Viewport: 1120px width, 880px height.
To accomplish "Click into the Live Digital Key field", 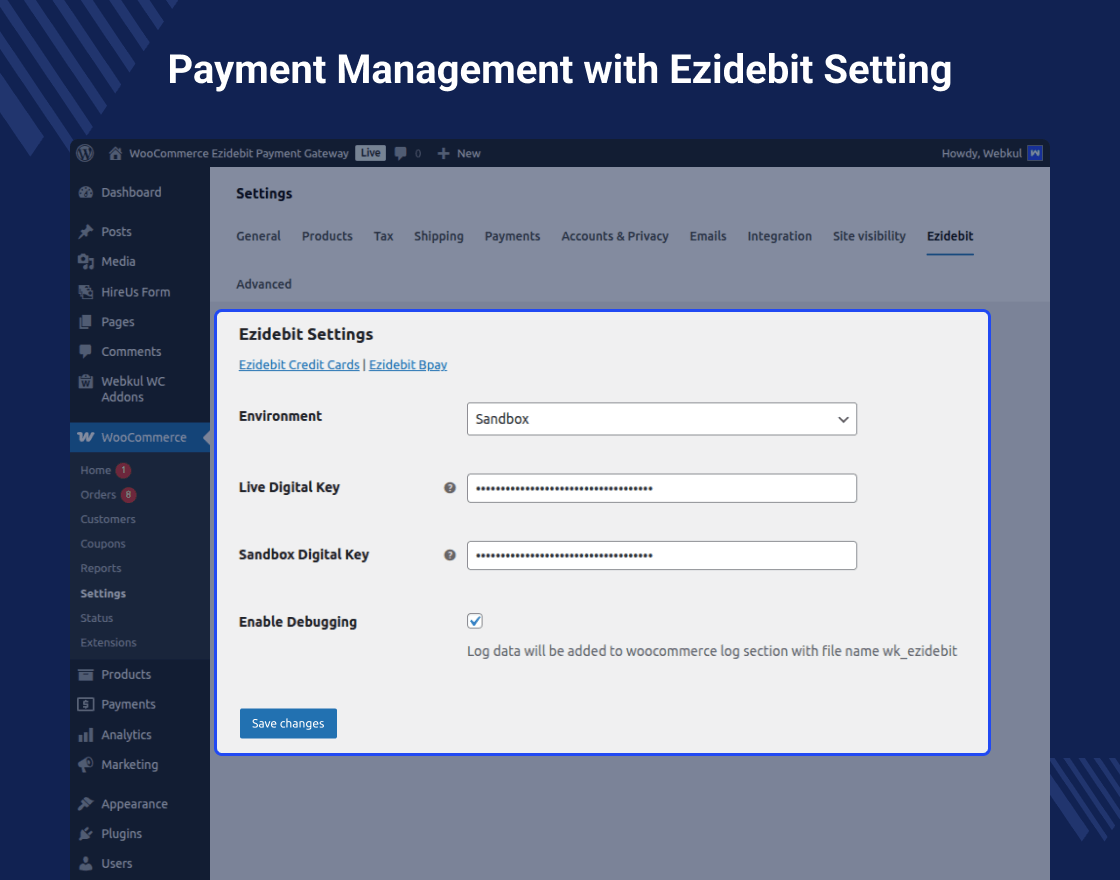I will point(661,488).
